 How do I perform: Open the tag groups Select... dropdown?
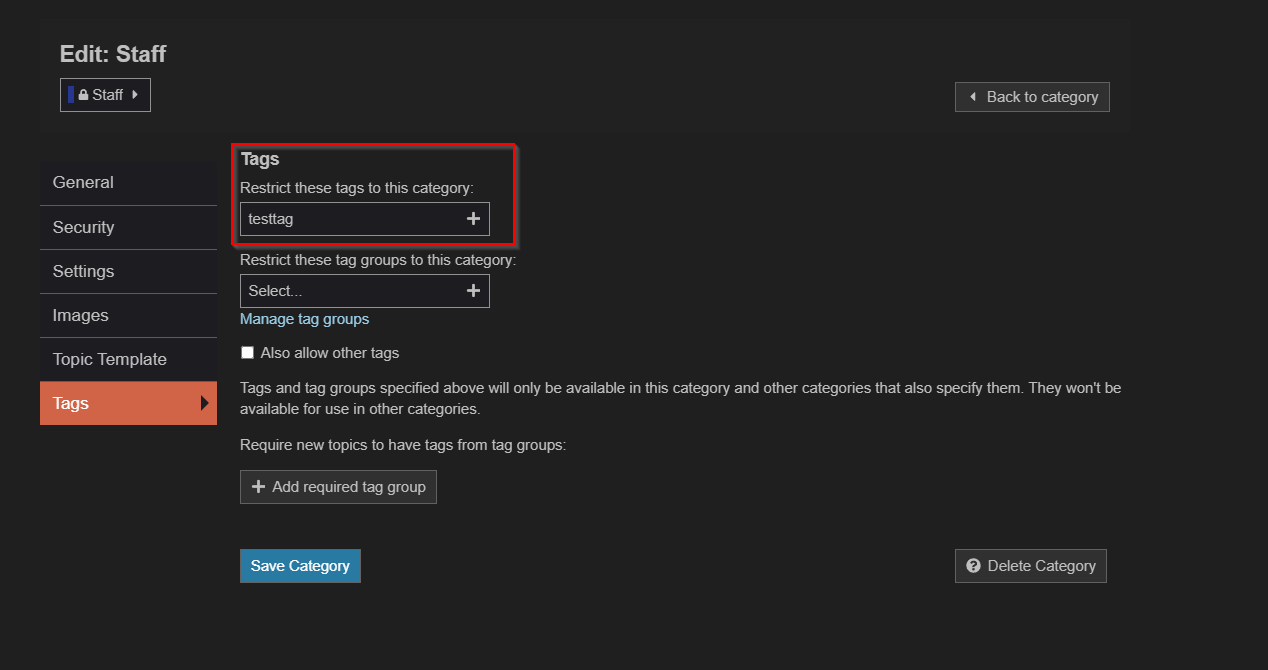coord(365,291)
